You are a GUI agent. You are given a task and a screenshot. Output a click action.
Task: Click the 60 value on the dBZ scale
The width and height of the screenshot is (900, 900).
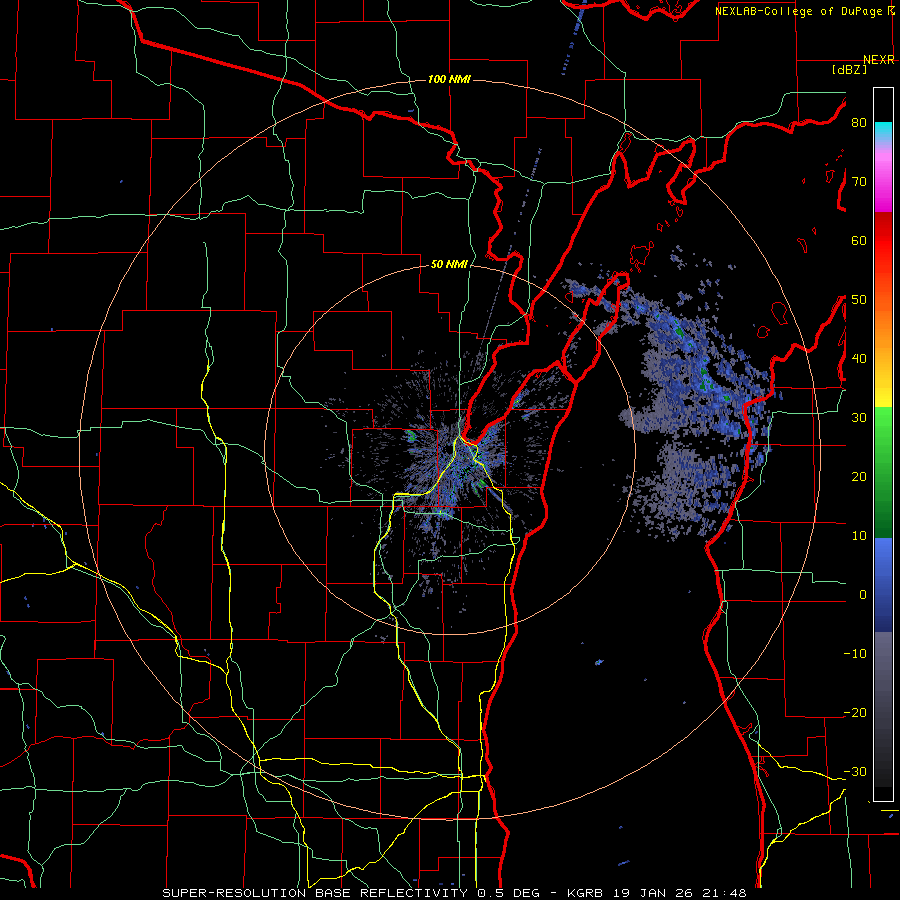click(x=859, y=240)
